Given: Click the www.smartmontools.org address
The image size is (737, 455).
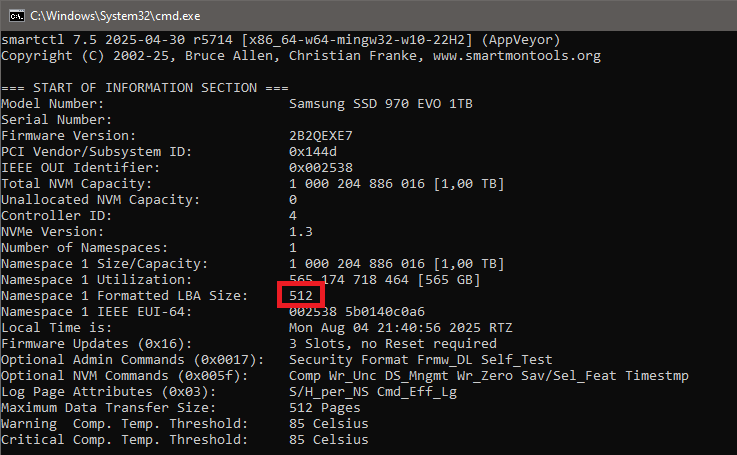Looking at the screenshot, I should [x=517, y=56].
